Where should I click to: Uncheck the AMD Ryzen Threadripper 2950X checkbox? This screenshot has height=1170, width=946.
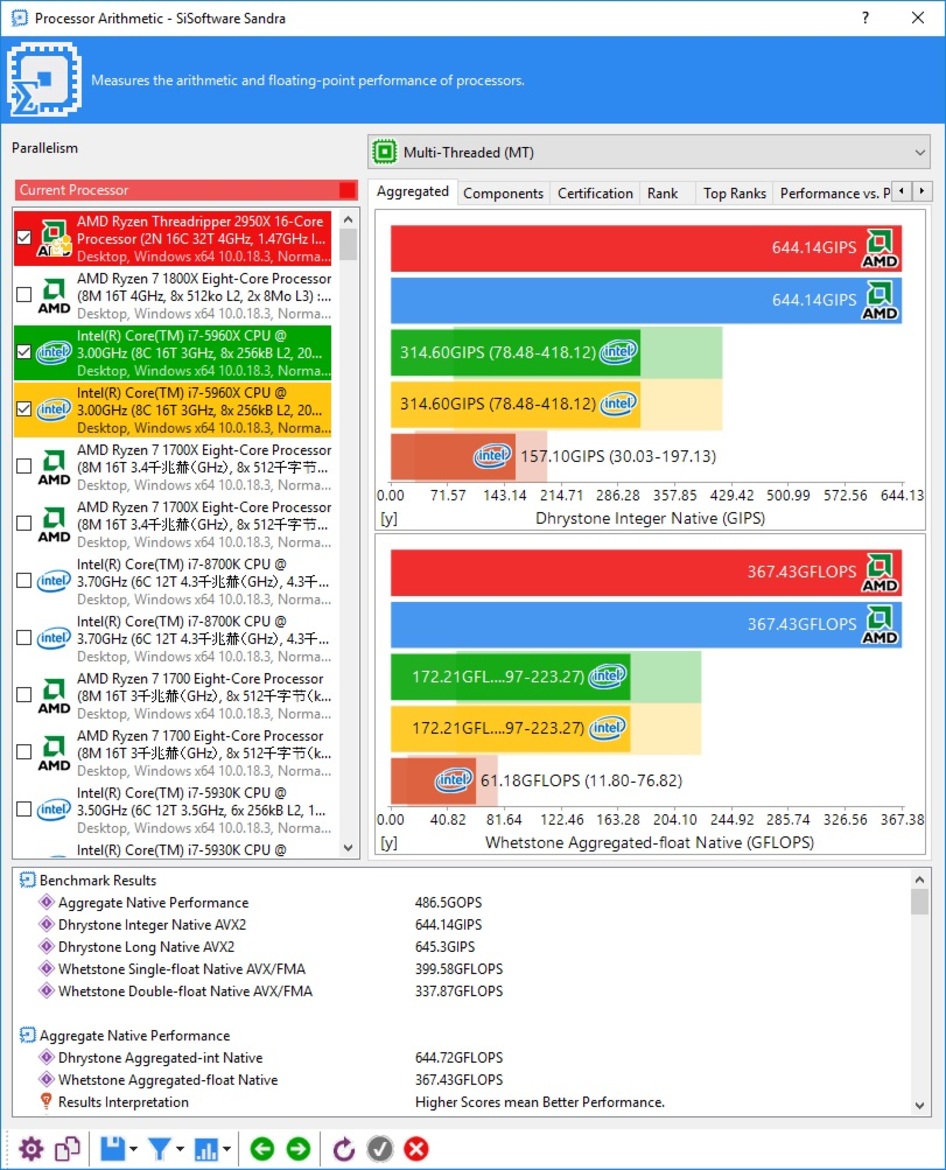pyautogui.click(x=25, y=237)
